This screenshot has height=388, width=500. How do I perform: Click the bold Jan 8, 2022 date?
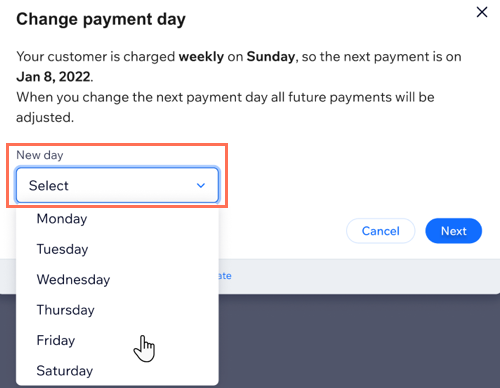click(54, 77)
